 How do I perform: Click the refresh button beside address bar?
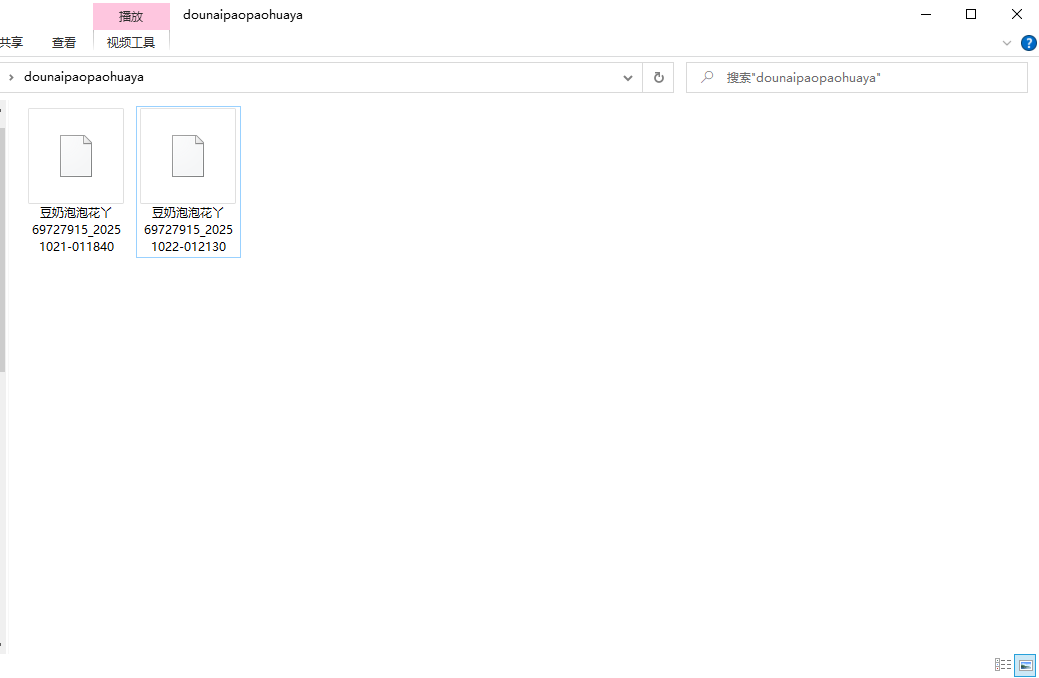pos(658,77)
